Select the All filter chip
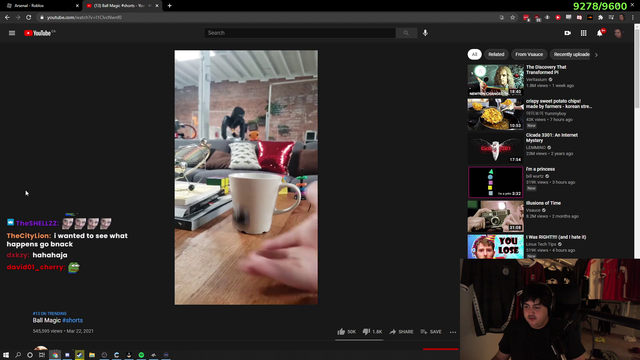Image resolution: width=640 pixels, height=360 pixels. click(474, 54)
